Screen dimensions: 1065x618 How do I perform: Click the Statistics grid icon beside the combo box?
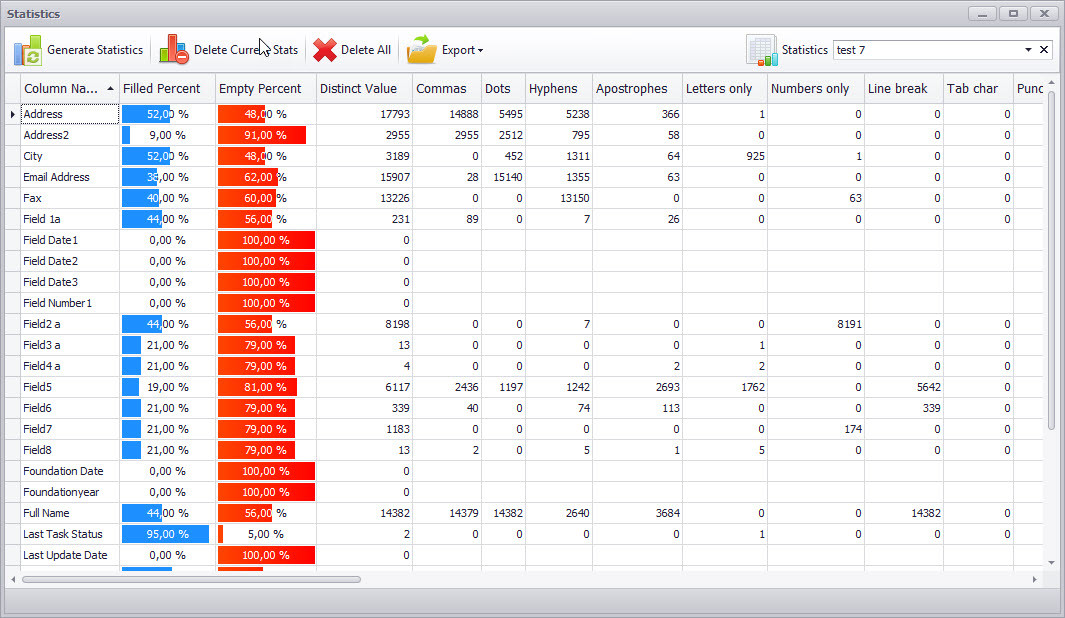761,50
